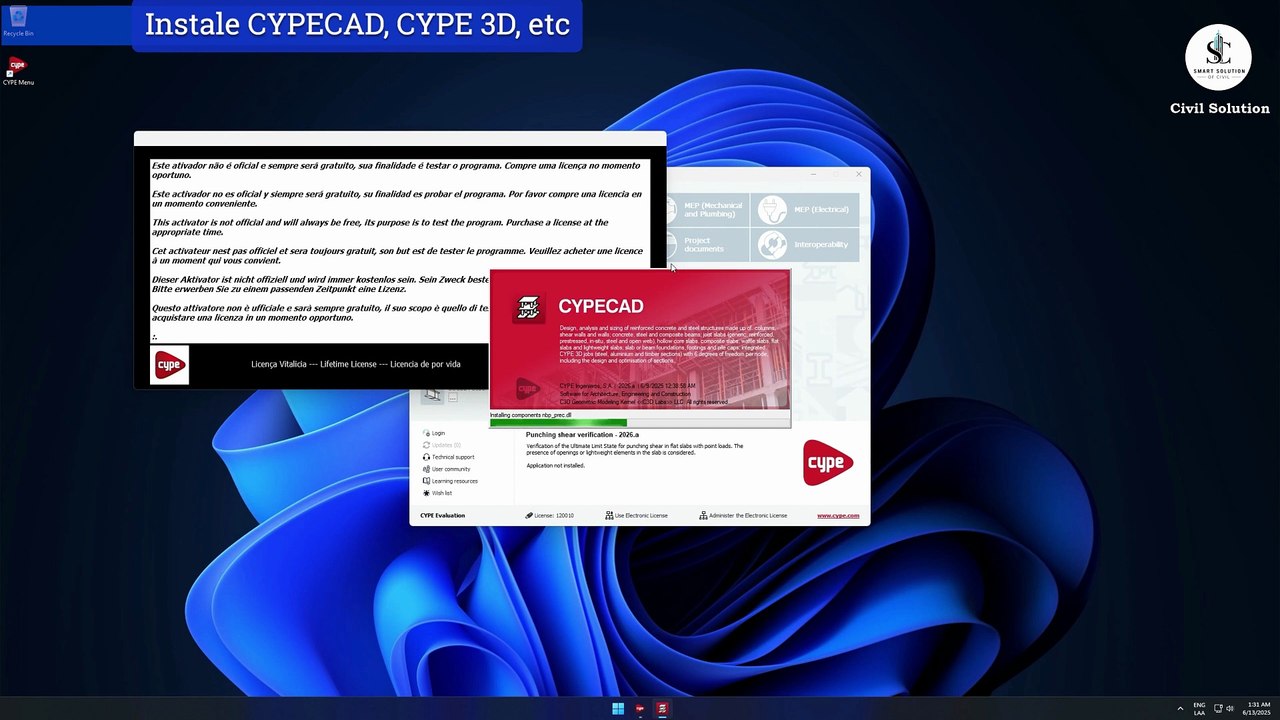The image size is (1280, 720).
Task: Click the Login person icon
Action: coord(426,433)
